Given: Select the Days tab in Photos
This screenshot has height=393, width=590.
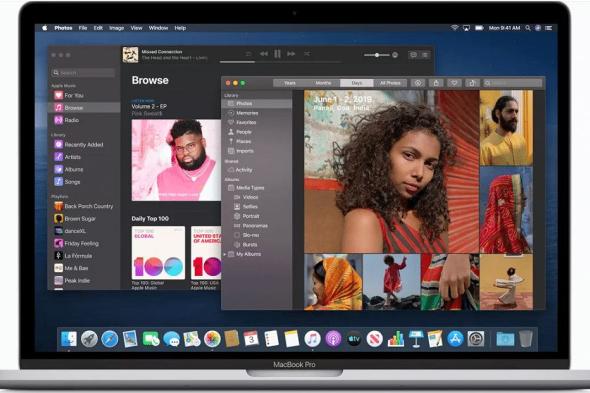Looking at the screenshot, I should (357, 83).
